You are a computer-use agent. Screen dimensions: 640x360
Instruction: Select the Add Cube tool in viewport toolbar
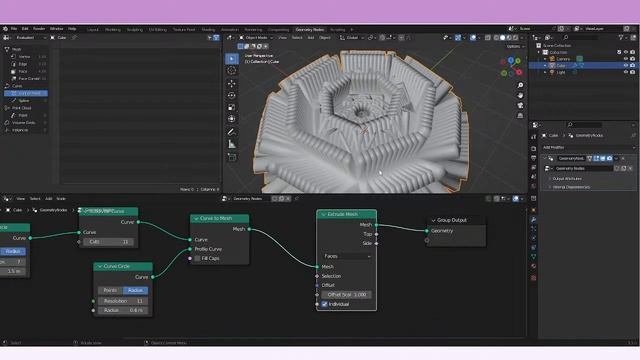point(232,157)
